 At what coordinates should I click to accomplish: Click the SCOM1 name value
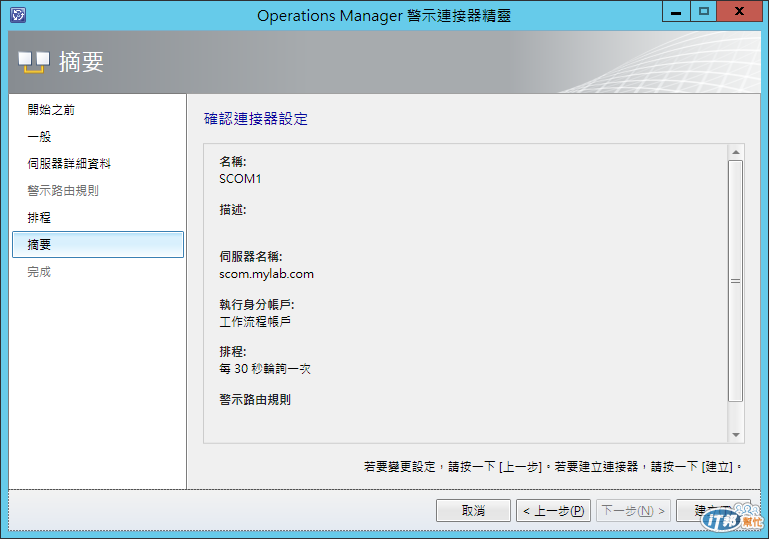pos(240,179)
